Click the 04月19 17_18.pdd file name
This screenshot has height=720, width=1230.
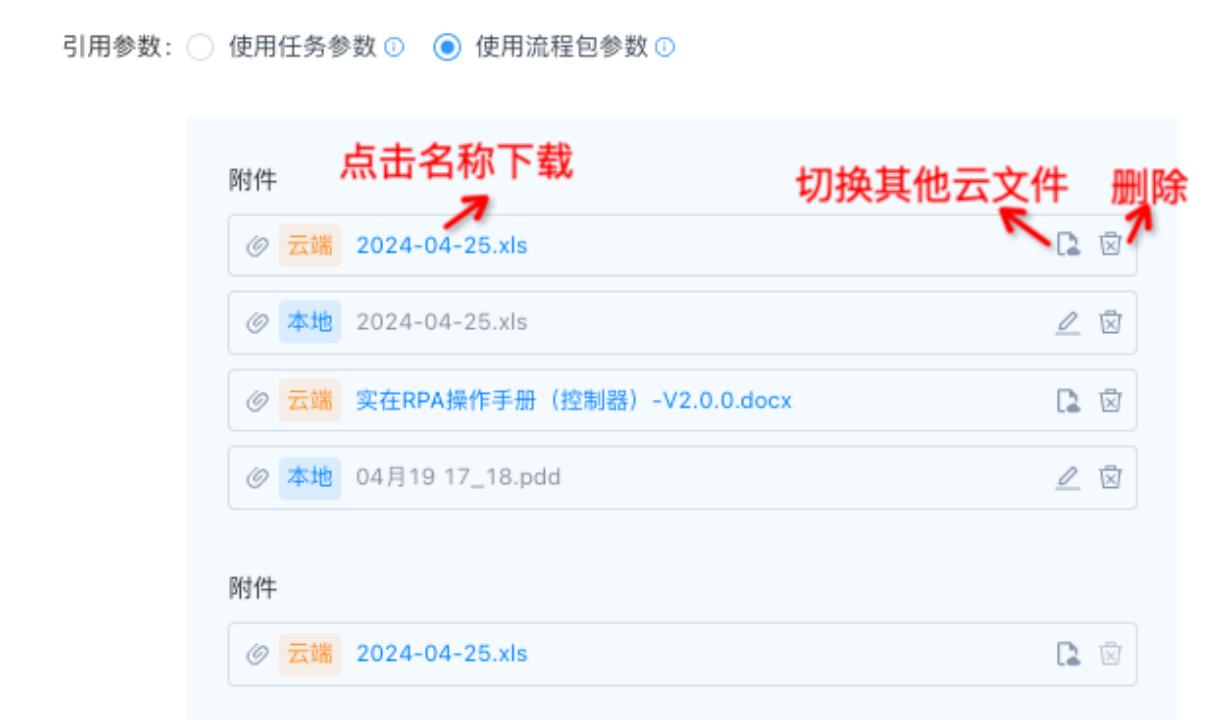[x=458, y=477]
